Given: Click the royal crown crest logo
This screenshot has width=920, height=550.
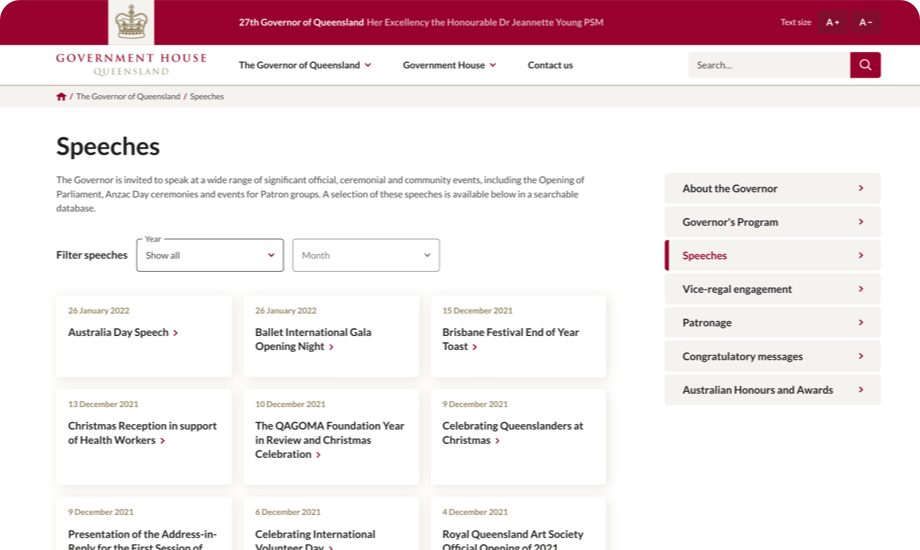Looking at the screenshot, I should [x=130, y=22].
